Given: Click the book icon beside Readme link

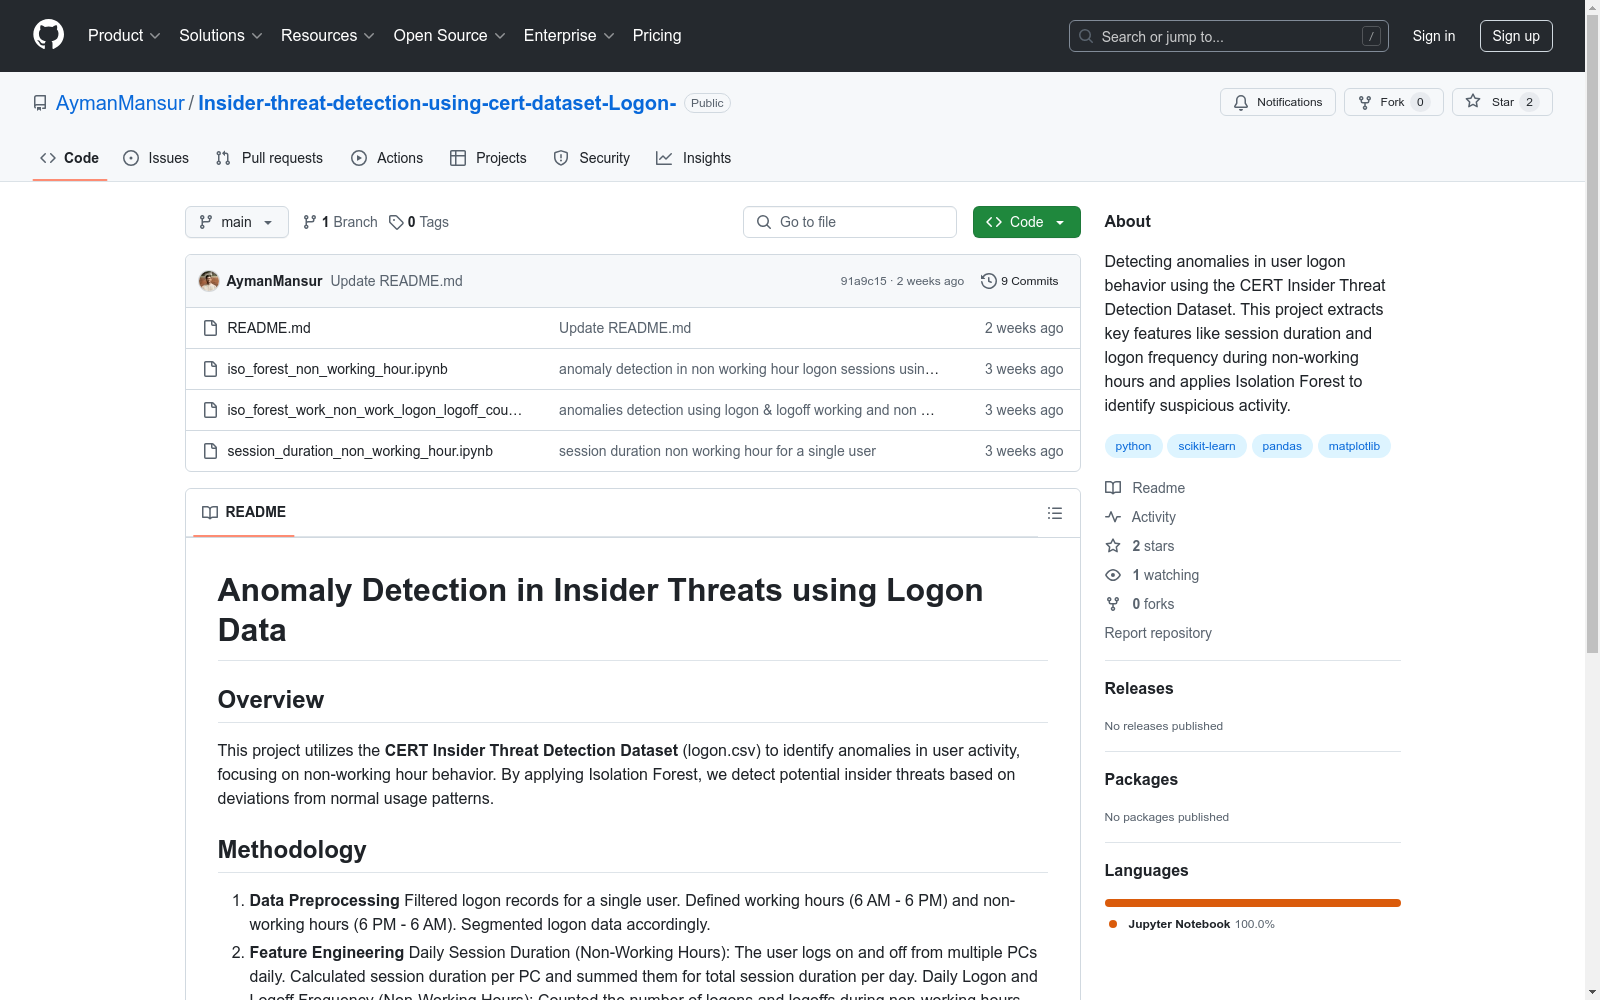Looking at the screenshot, I should pos(1113,488).
